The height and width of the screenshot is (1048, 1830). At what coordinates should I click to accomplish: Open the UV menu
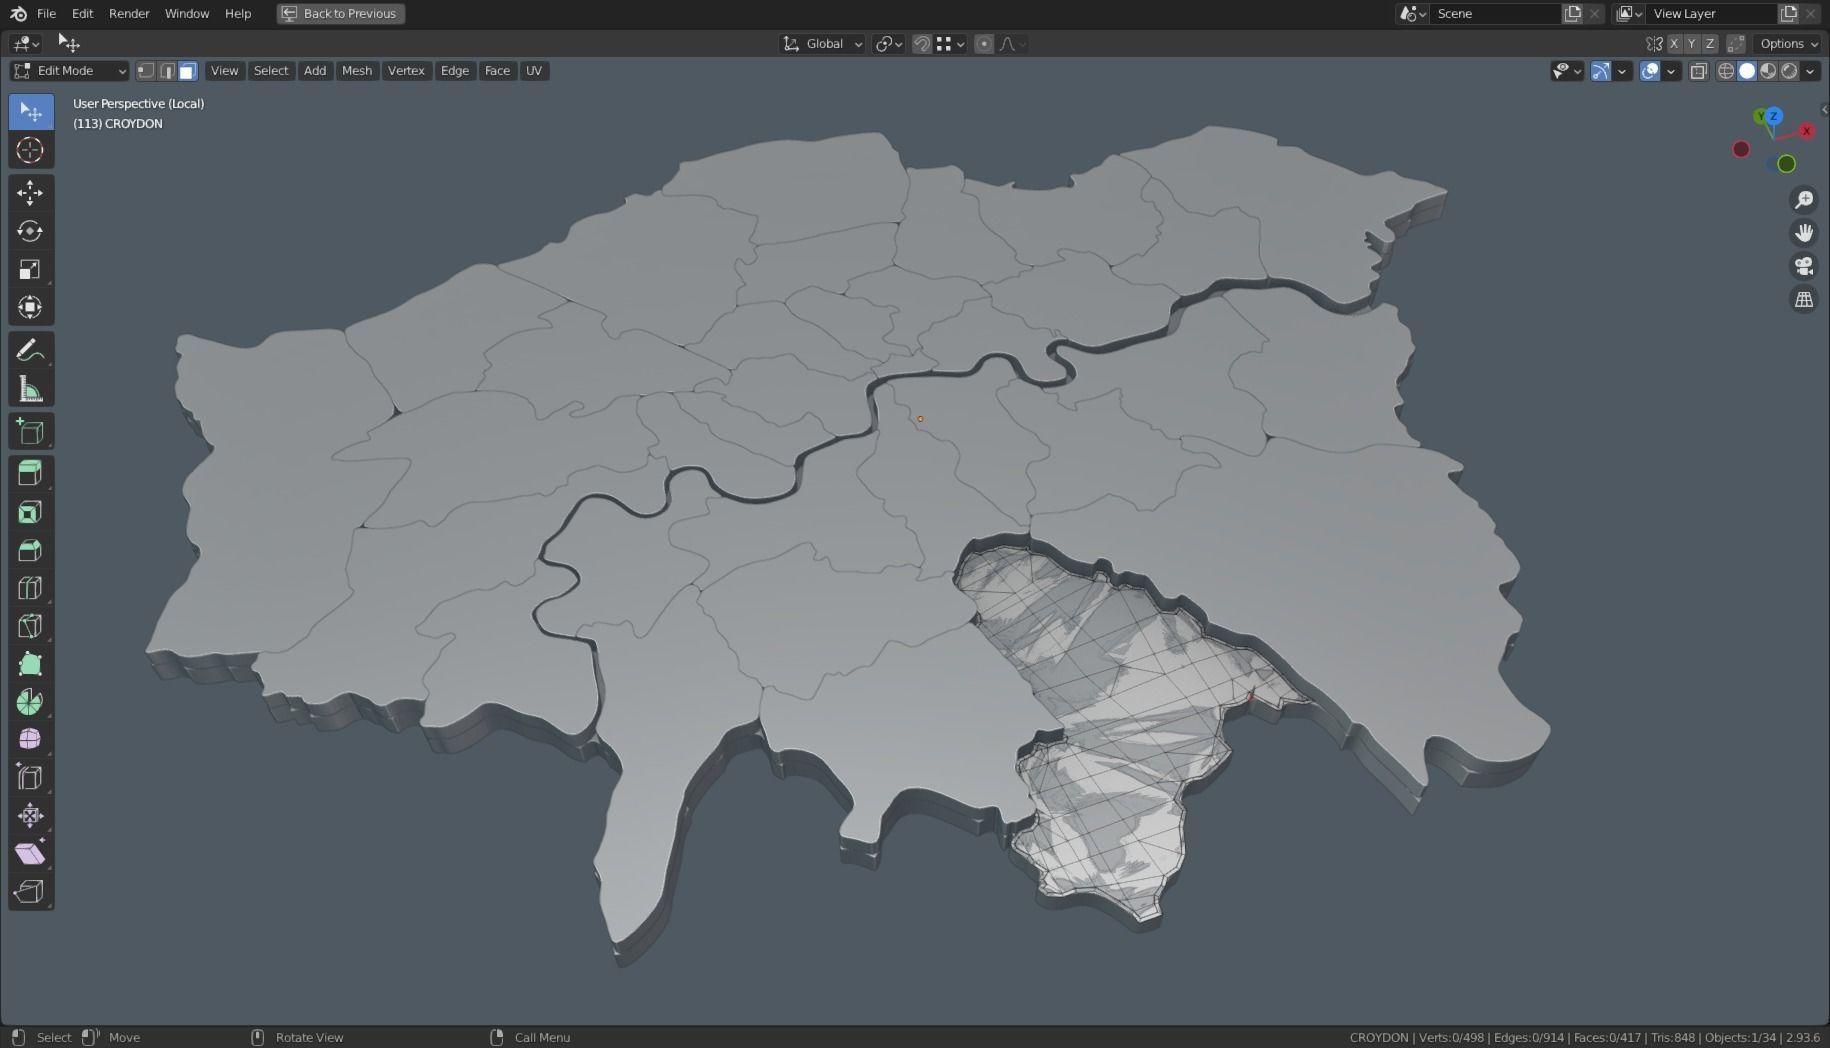(534, 71)
